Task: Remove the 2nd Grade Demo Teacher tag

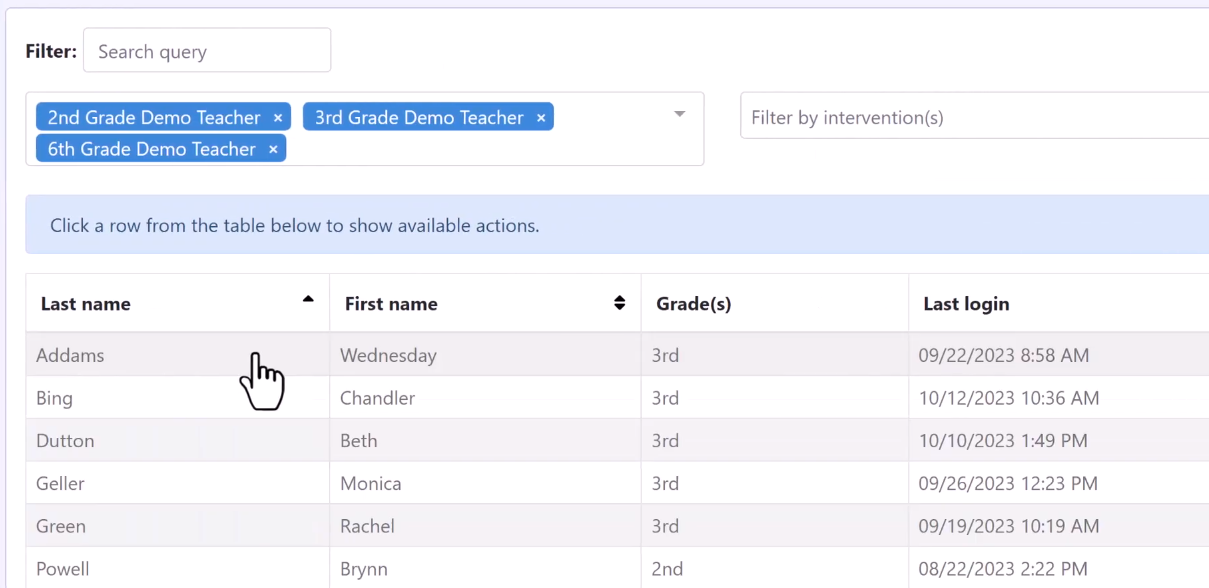Action: 278,118
